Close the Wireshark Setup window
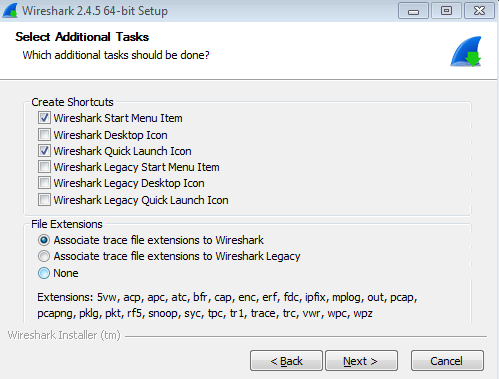Viewport: 499px width, 379px height. pyautogui.click(x=479, y=11)
